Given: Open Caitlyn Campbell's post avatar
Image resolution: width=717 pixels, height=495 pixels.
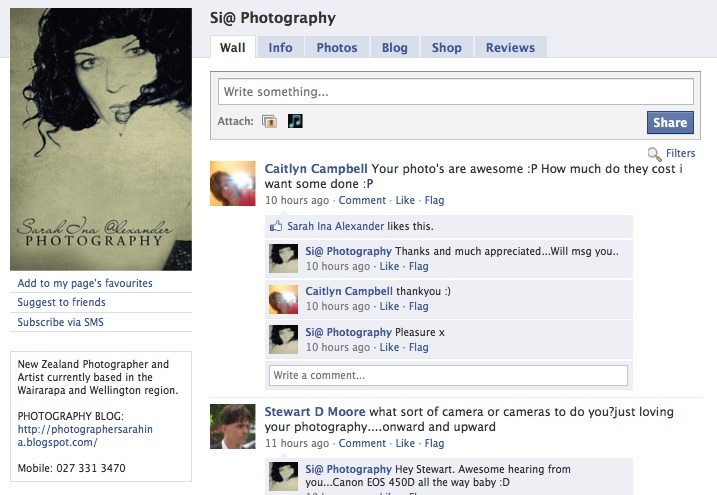Looking at the screenshot, I should (x=233, y=183).
